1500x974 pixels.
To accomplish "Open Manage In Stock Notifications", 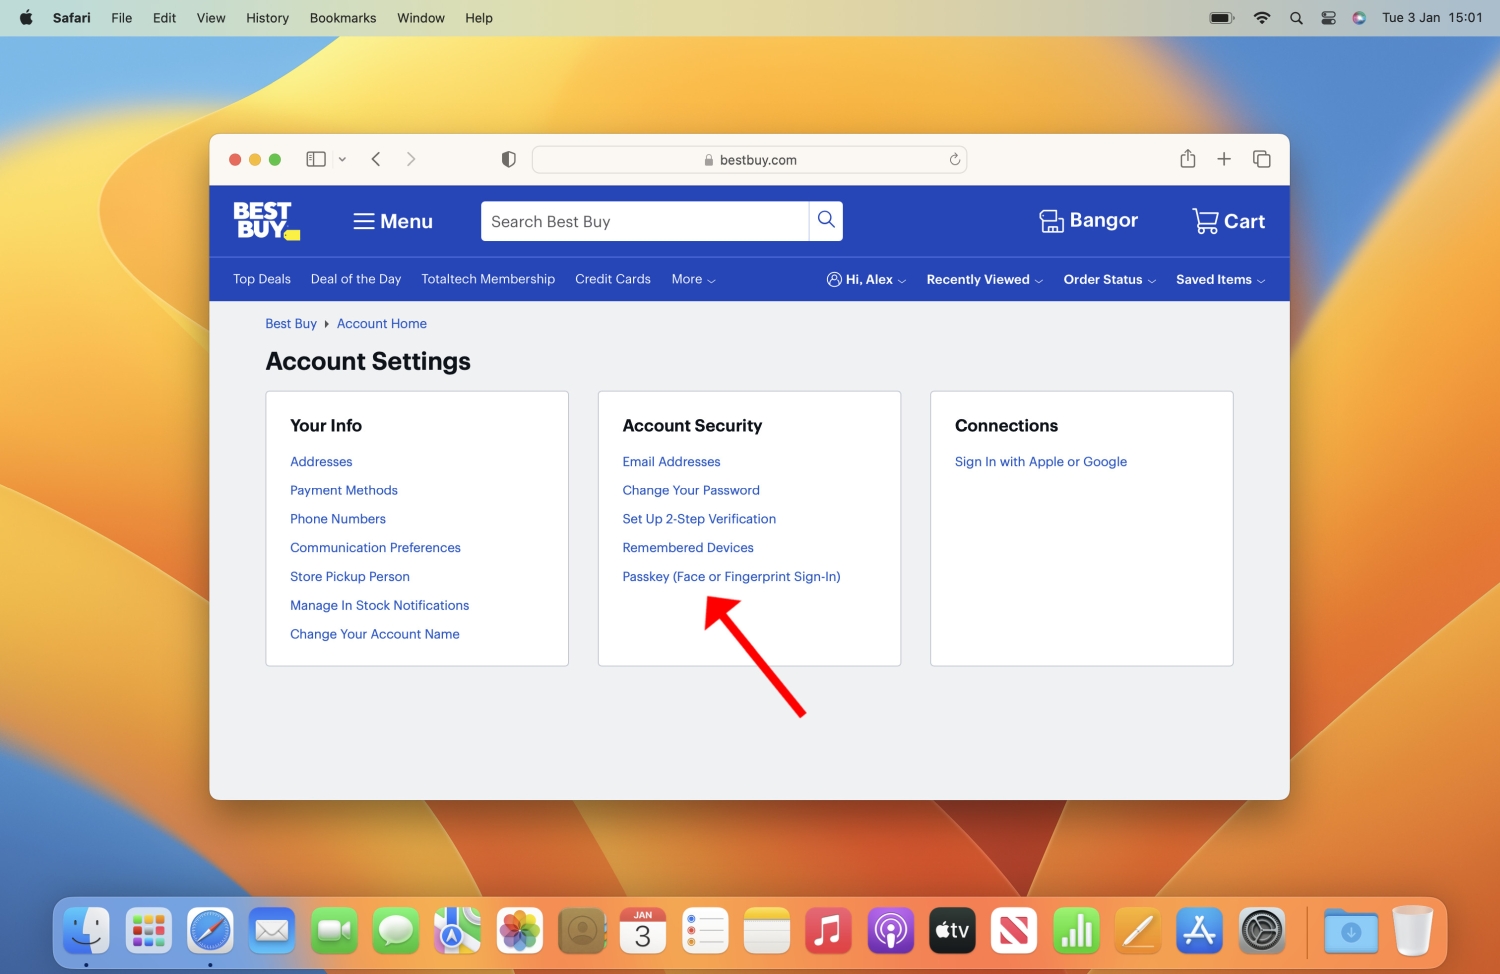I will click(379, 606).
